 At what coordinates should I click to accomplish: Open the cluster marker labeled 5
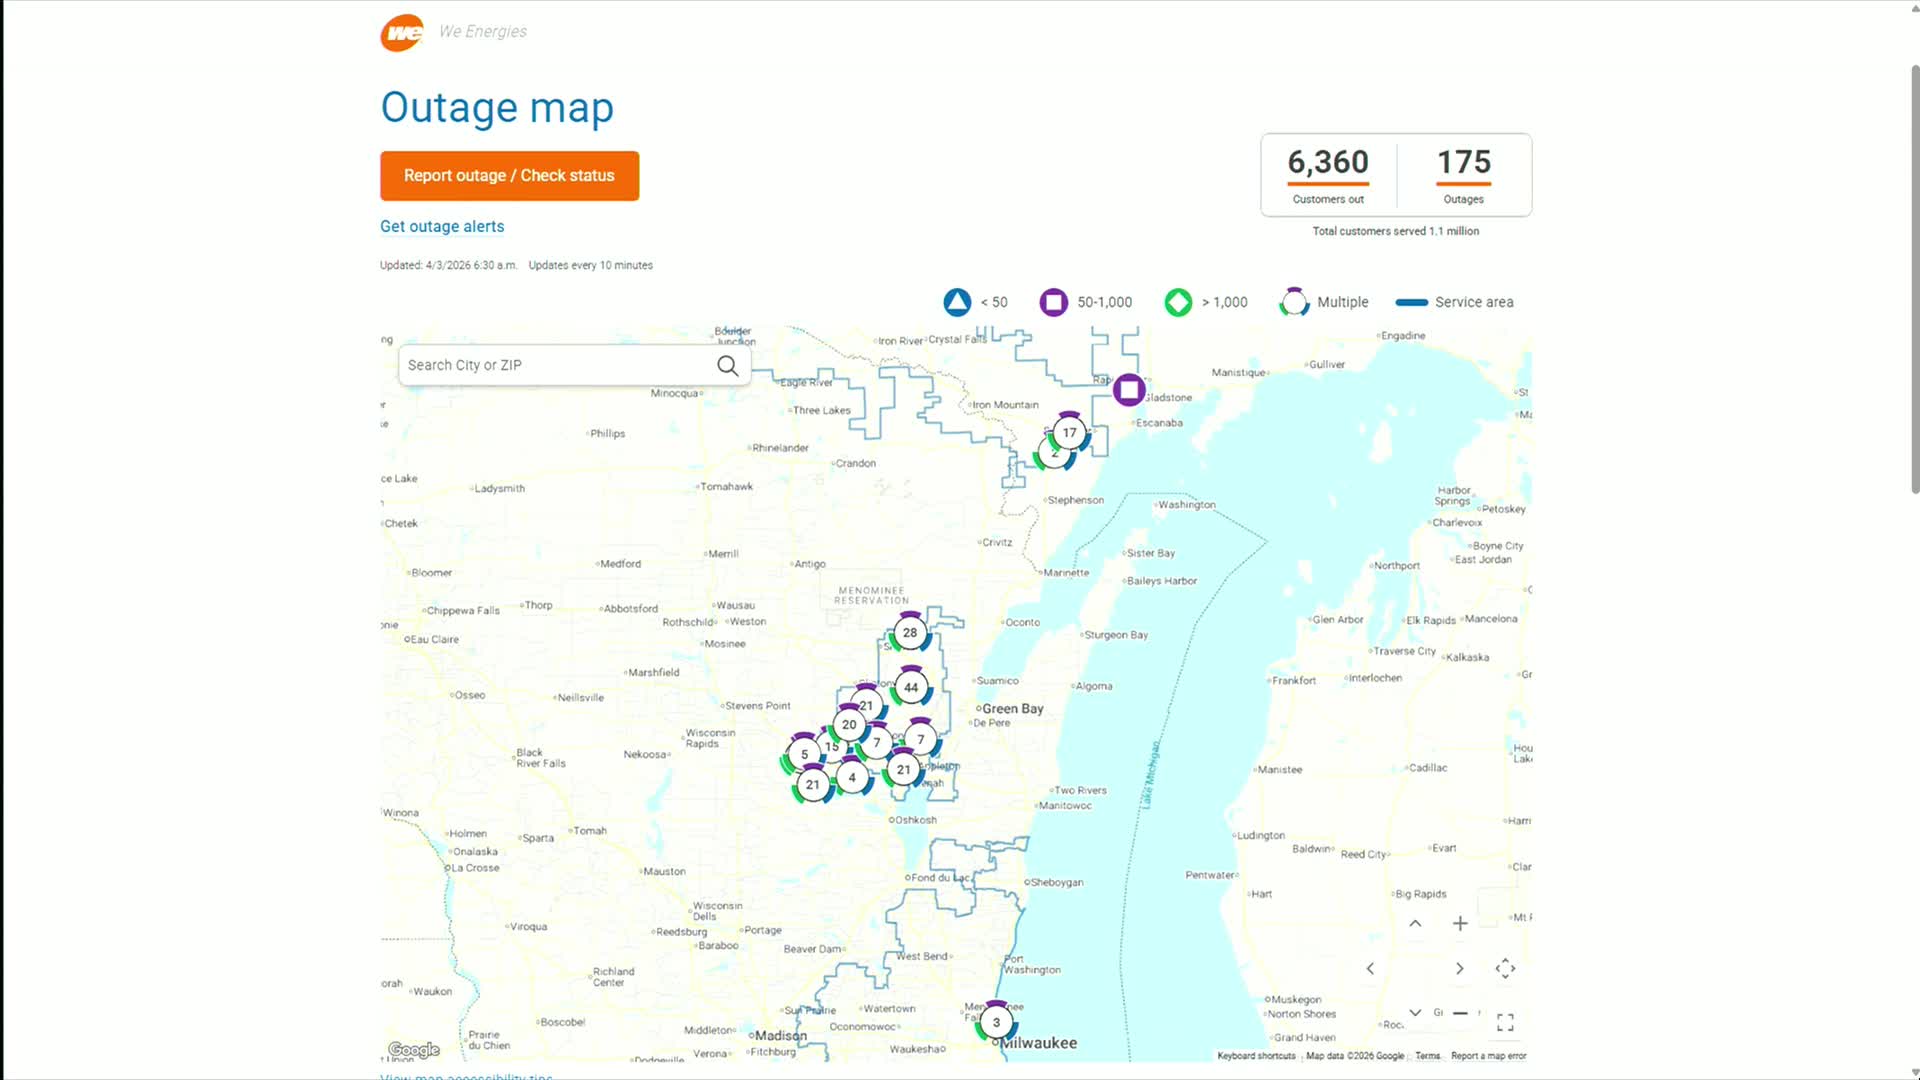click(804, 754)
